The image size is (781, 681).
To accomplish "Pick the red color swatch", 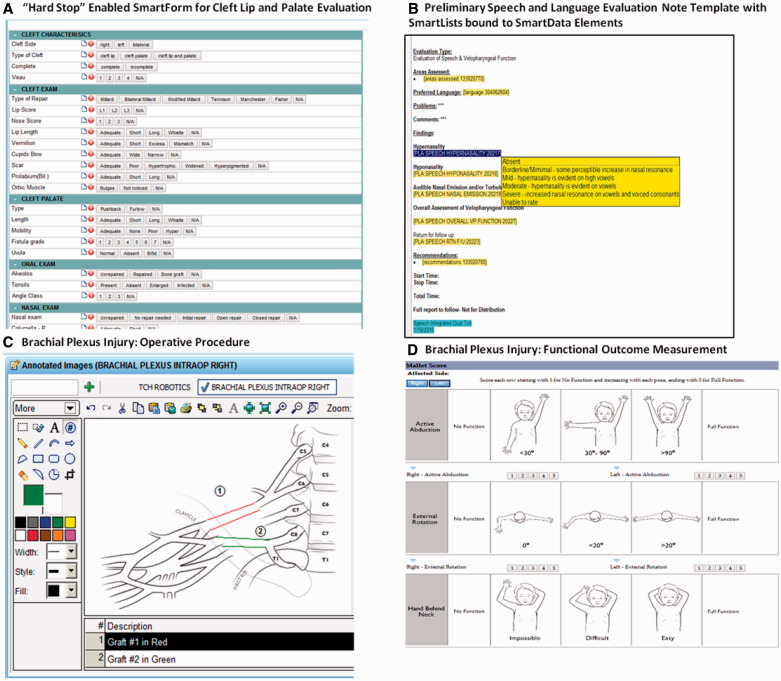I will [x=33, y=536].
